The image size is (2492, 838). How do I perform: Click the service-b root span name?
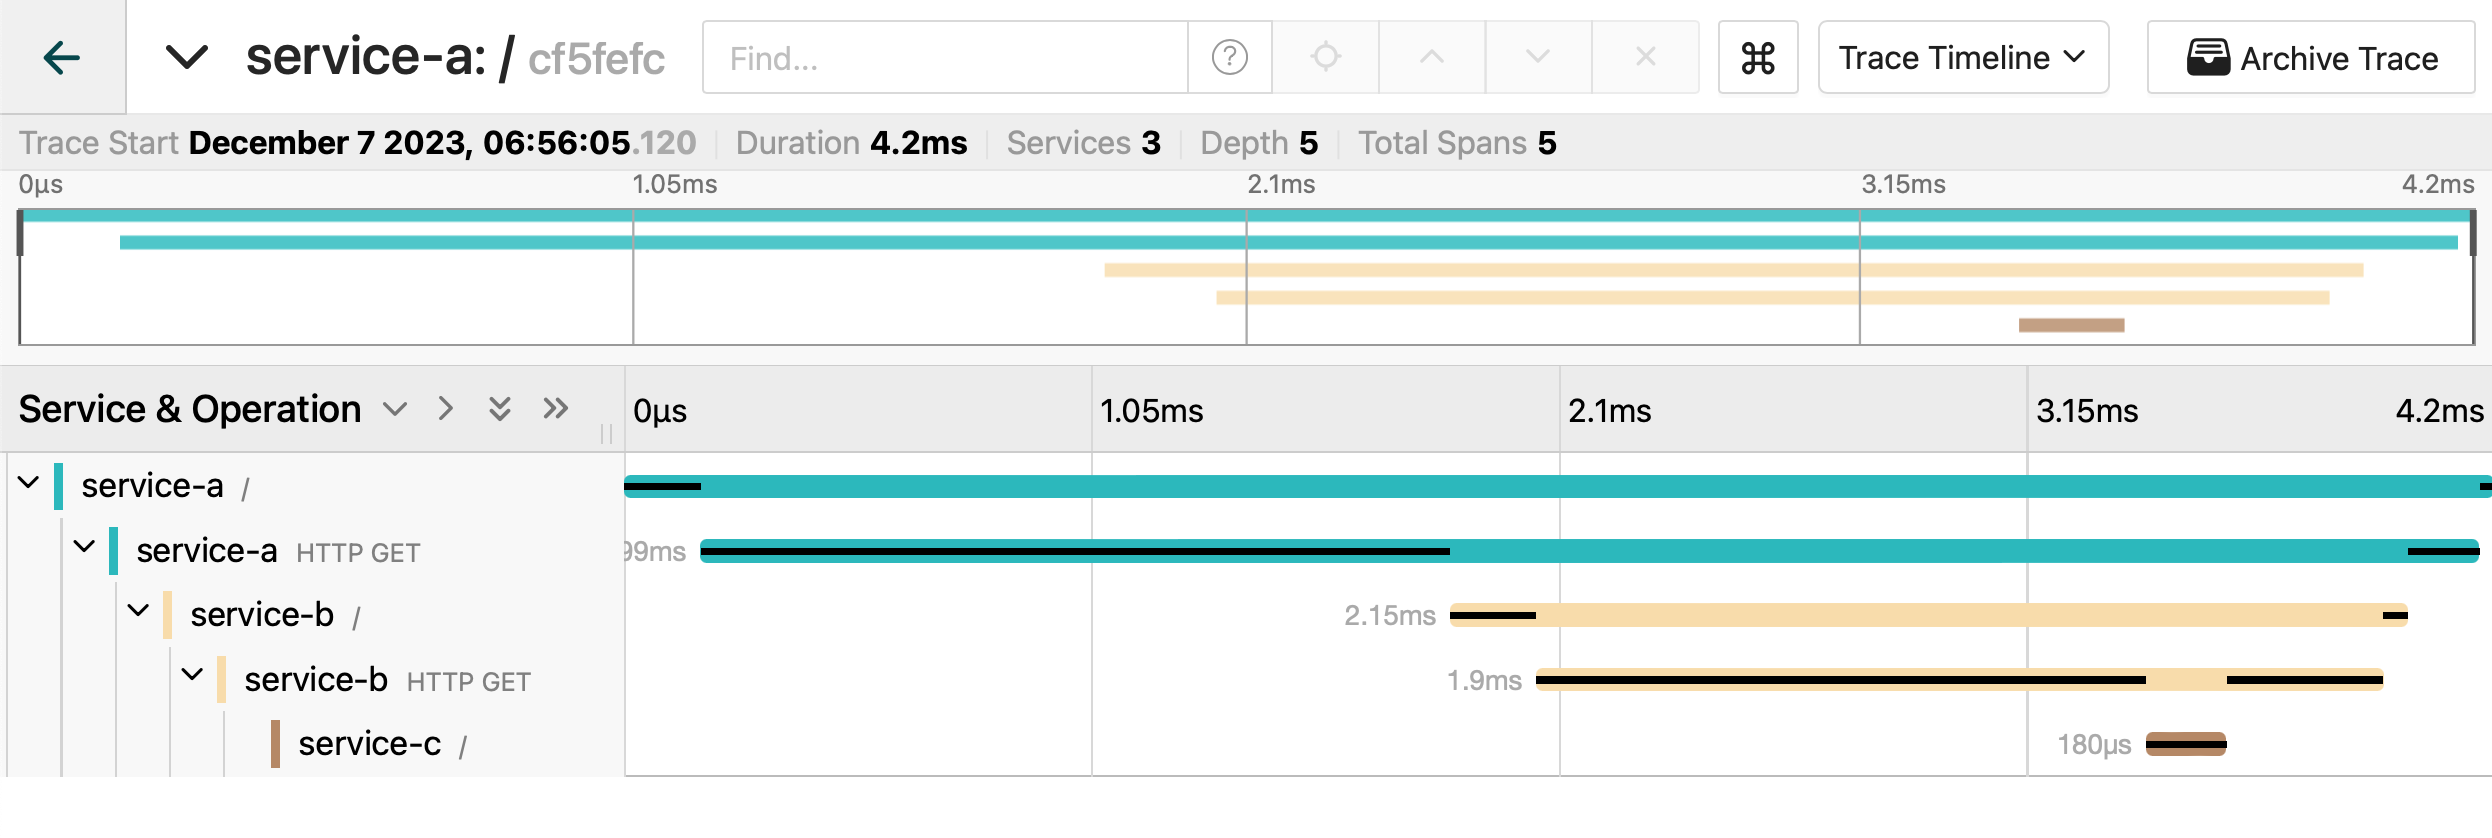[262, 615]
